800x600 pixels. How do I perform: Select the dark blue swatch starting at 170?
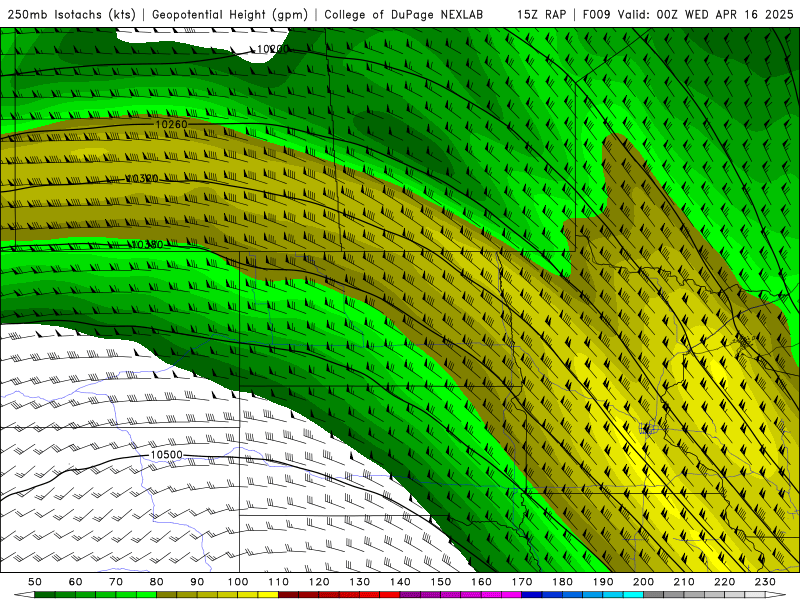coord(532,594)
